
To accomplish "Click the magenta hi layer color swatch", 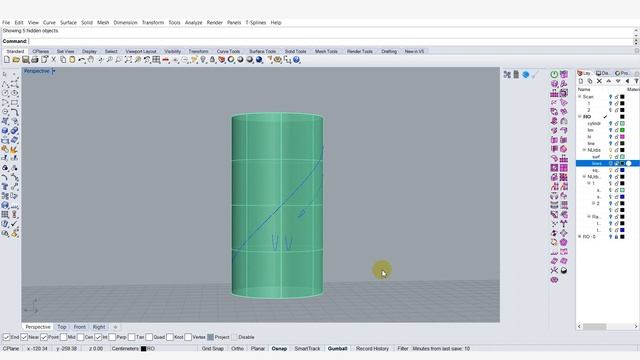I will [622, 137].
